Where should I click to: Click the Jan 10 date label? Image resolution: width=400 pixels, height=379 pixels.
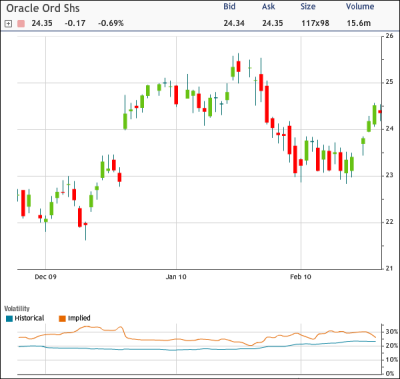176,277
